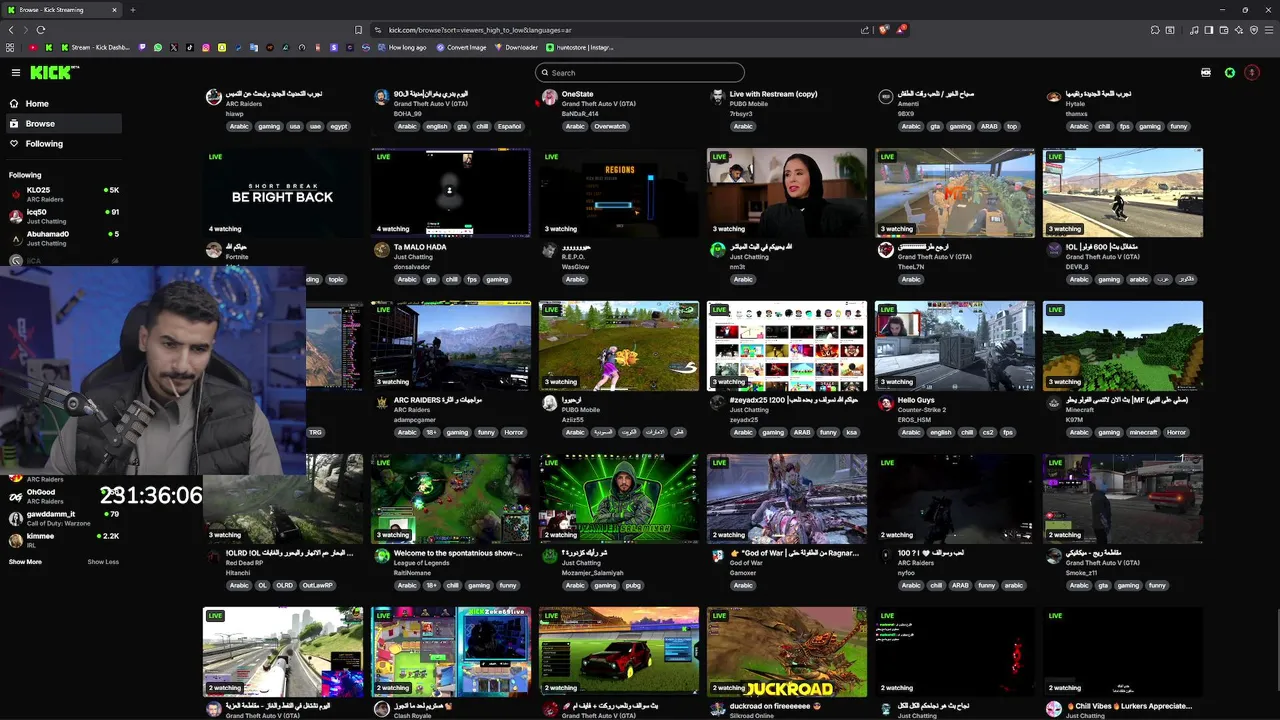Click Show Less in the sidebar
Screen dimensions: 1280x720
tap(103, 562)
